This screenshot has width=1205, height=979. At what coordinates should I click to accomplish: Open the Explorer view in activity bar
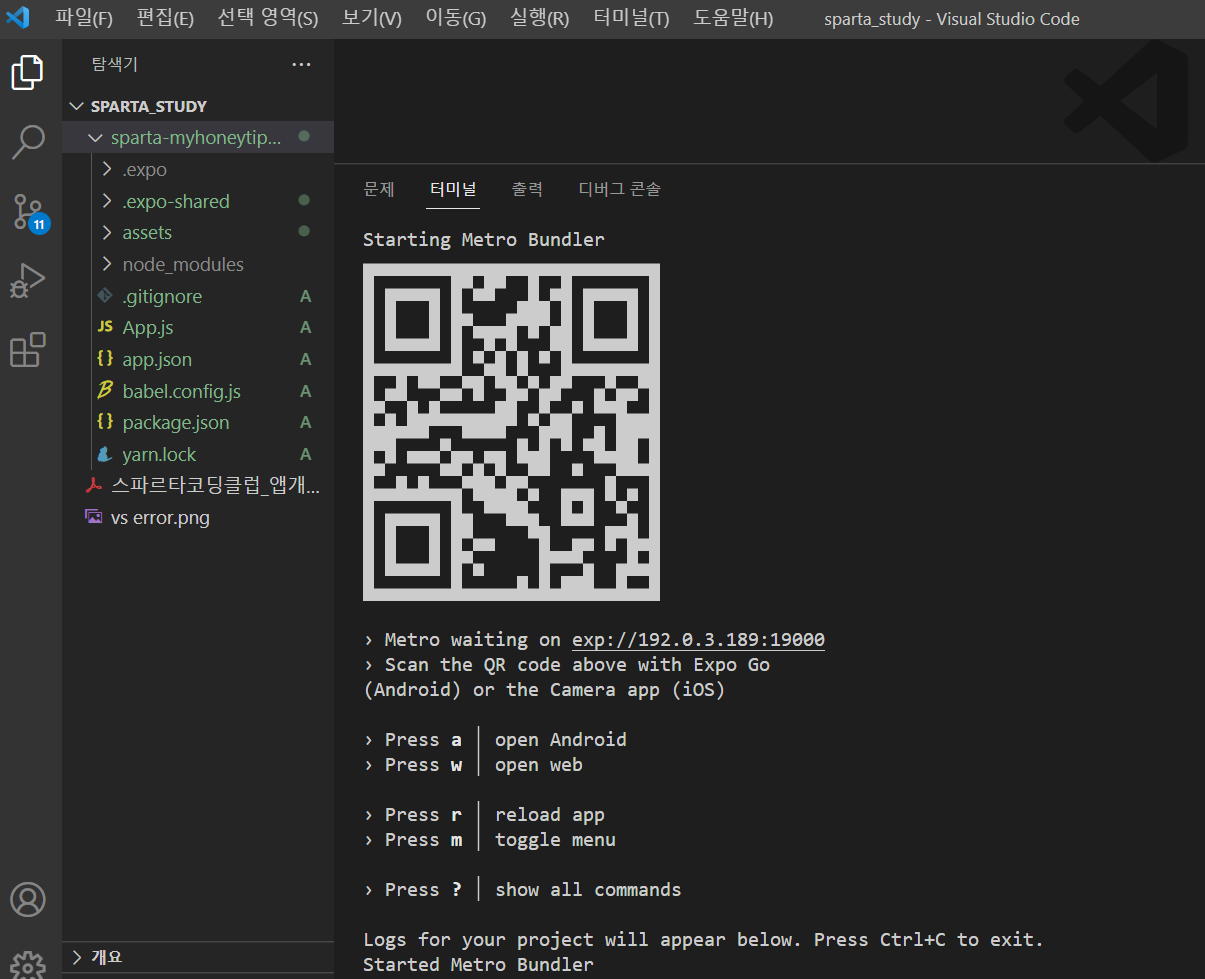pos(27,72)
